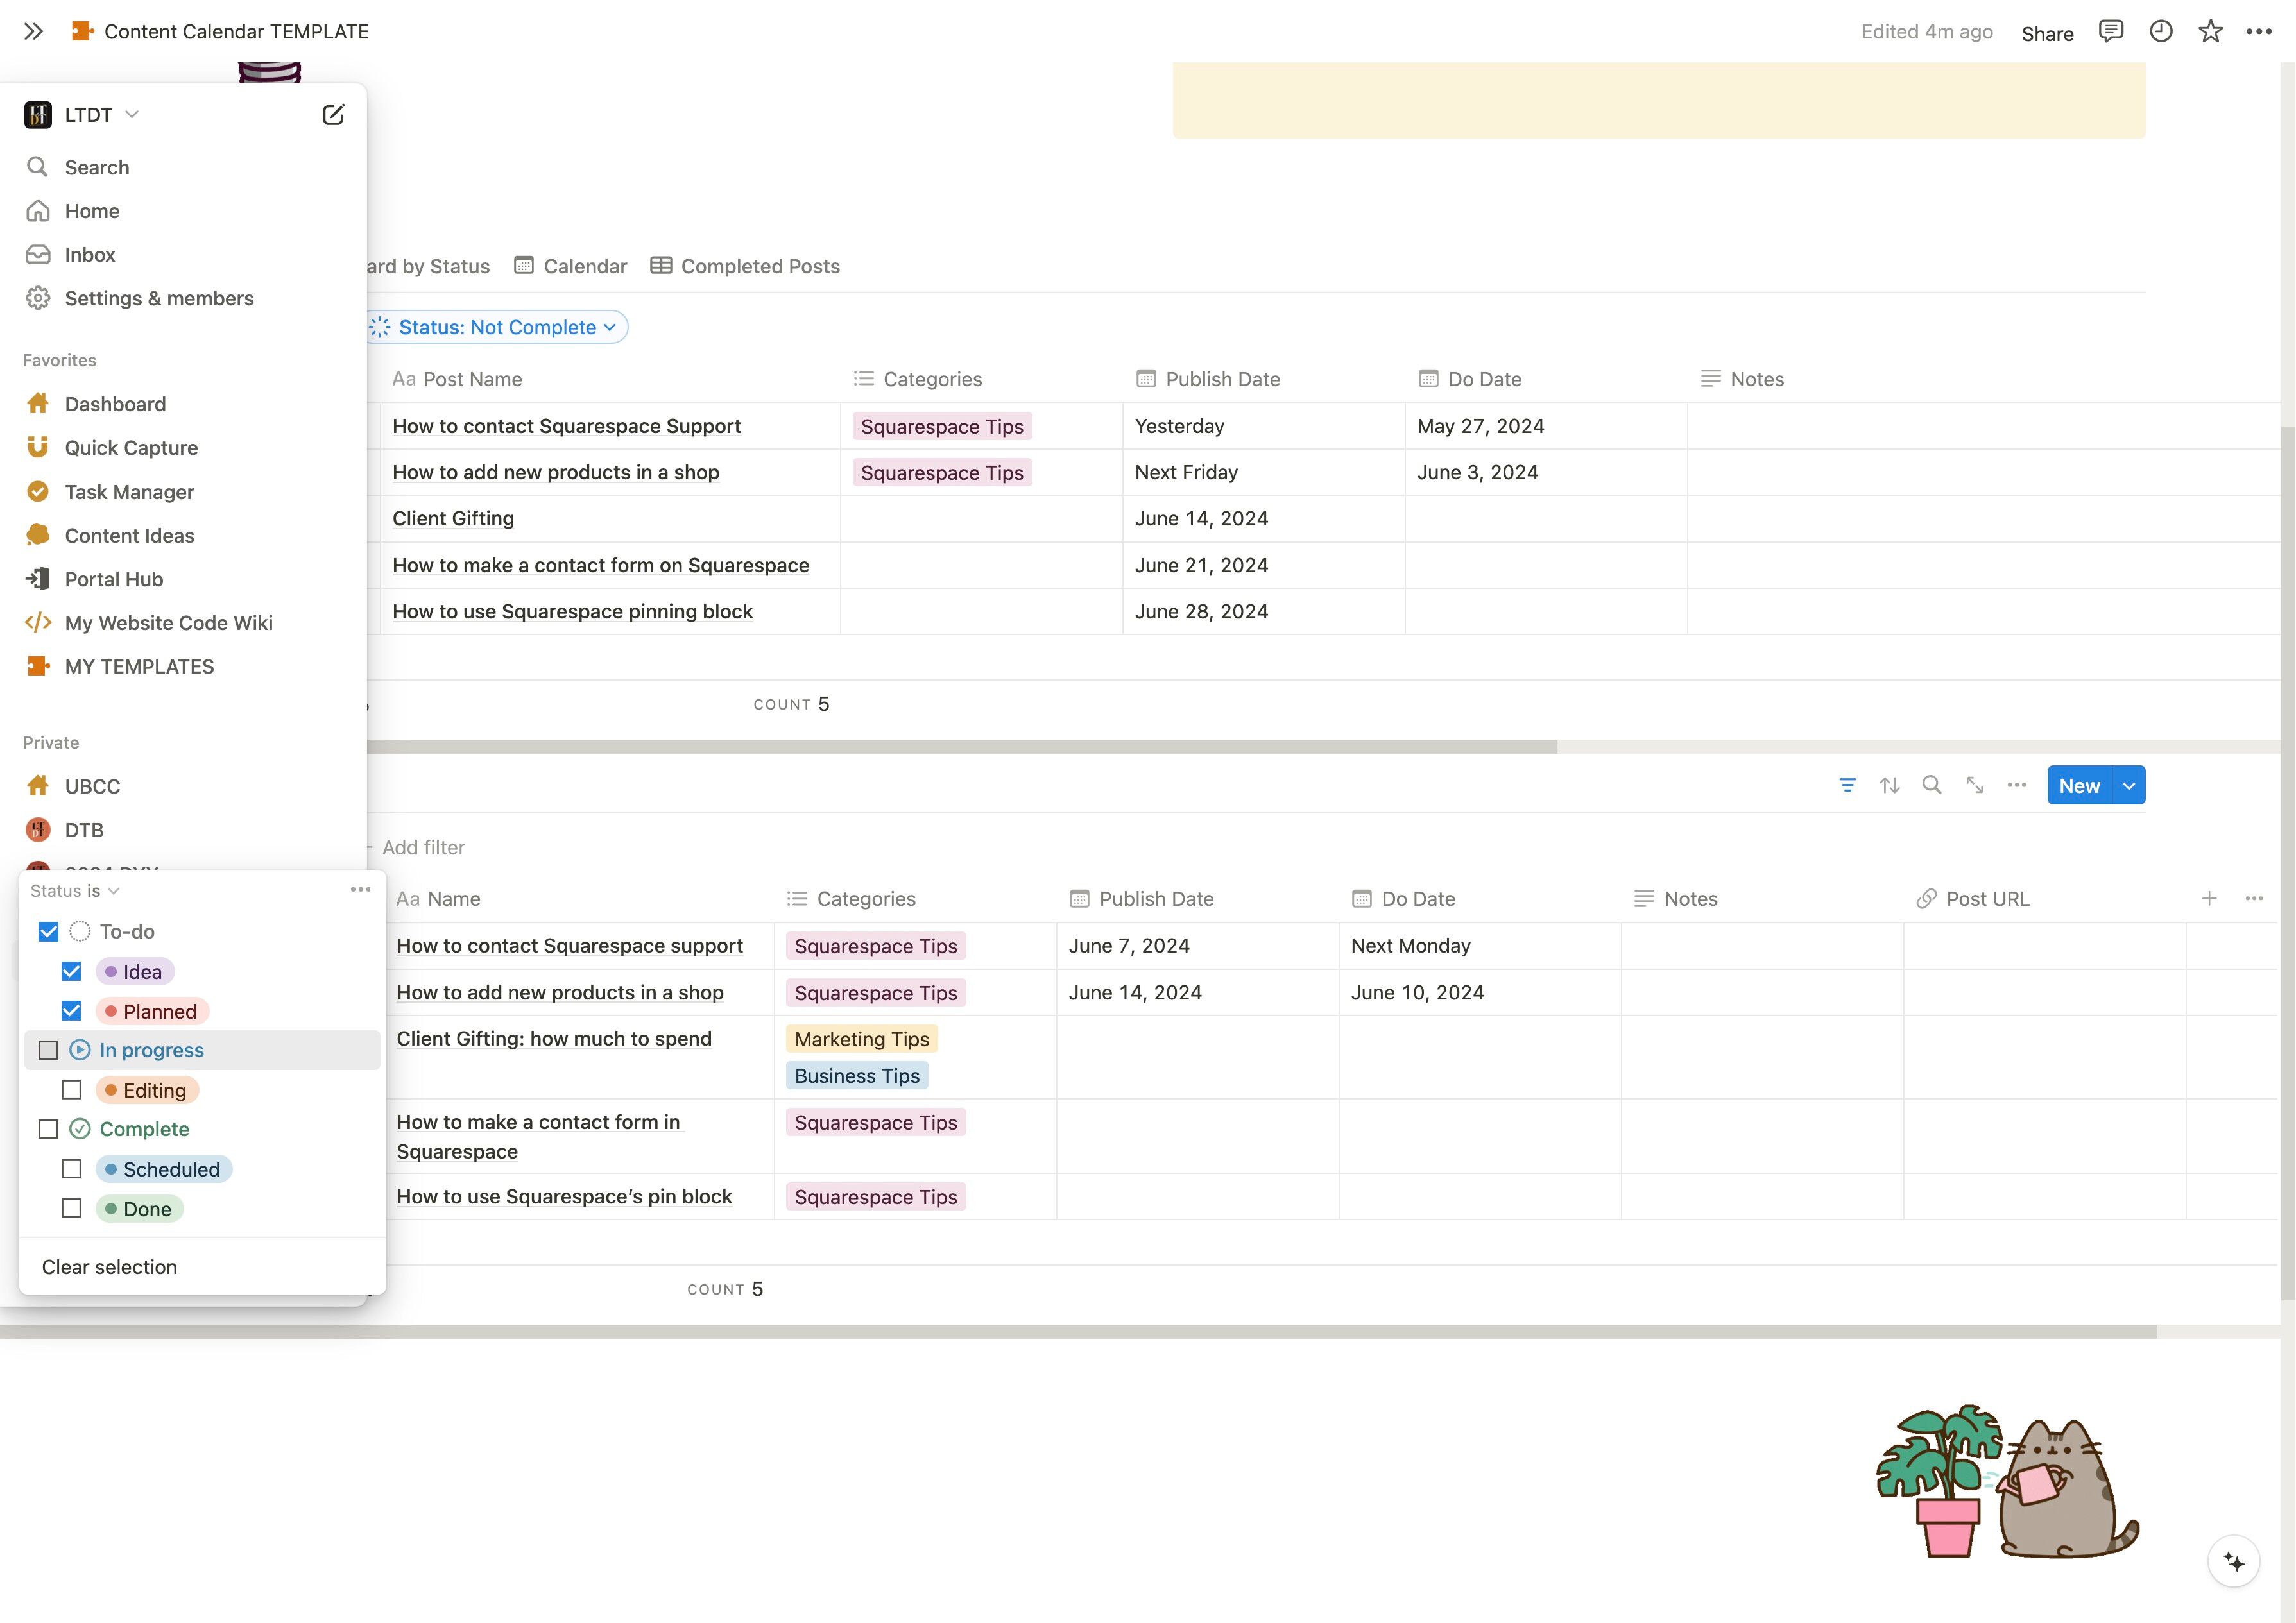The height and width of the screenshot is (1623, 2296).
Task: Click the new page compose icon
Action: point(333,115)
